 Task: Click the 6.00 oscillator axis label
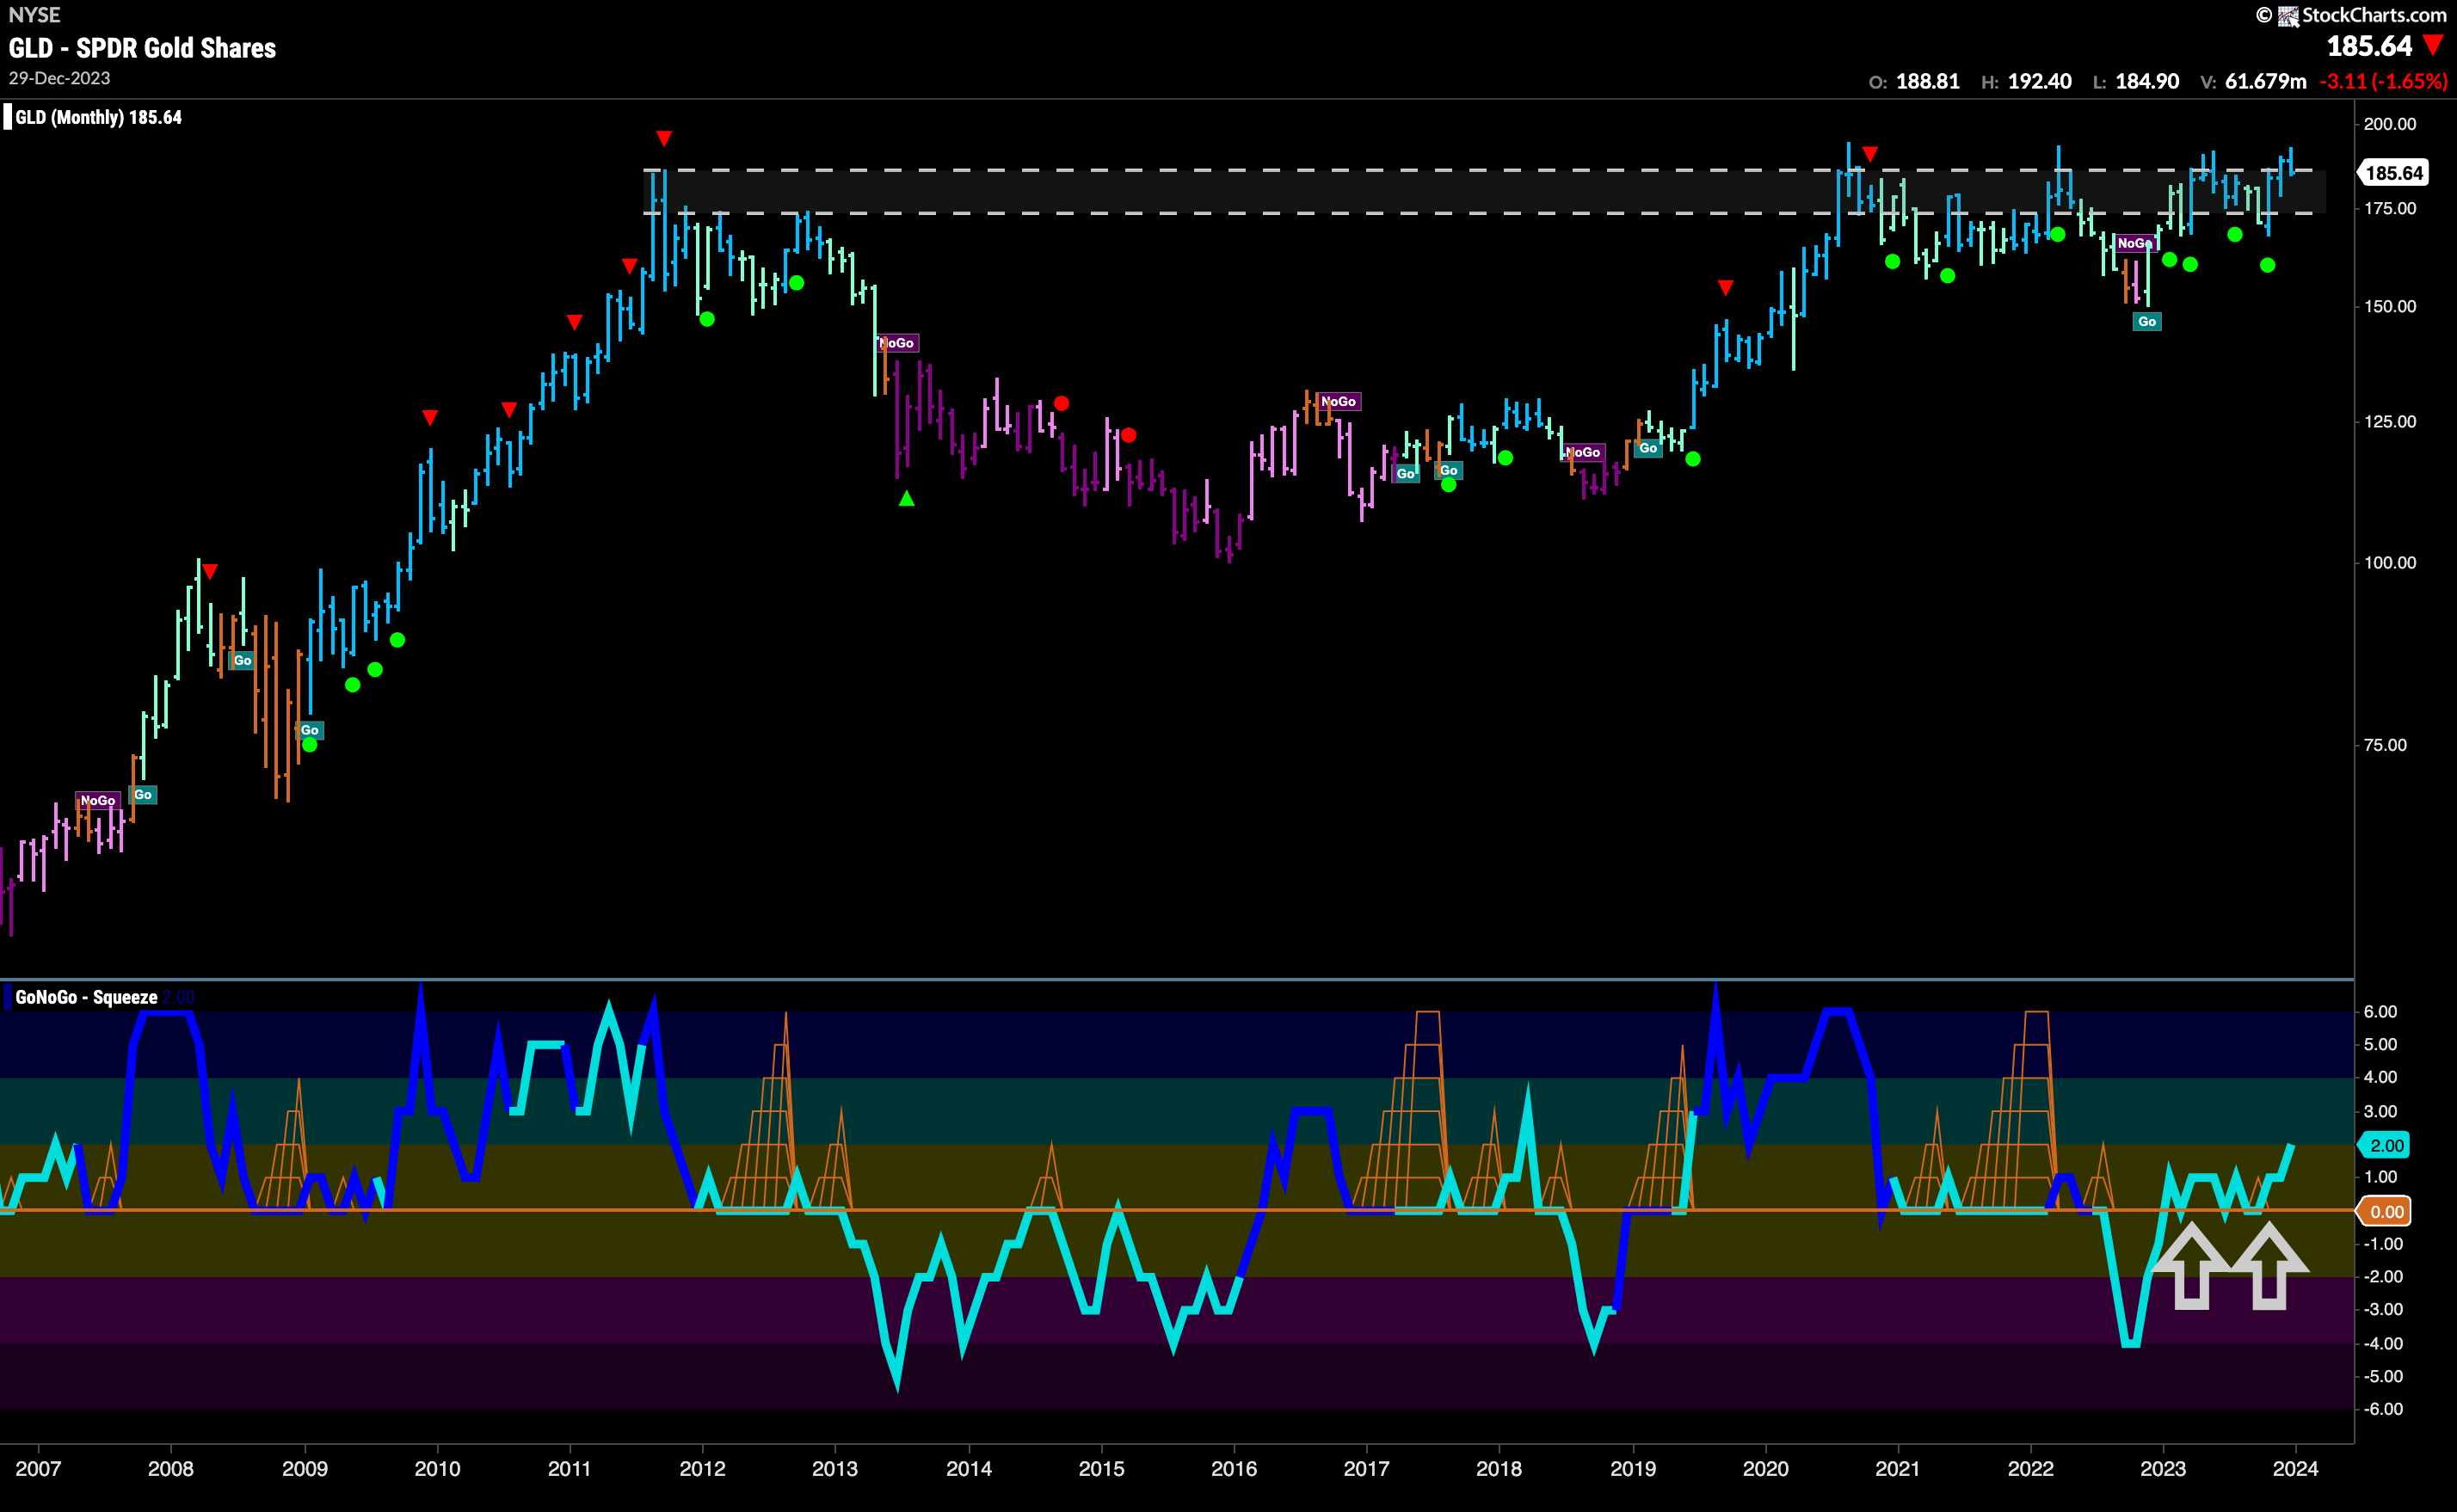click(2380, 1012)
